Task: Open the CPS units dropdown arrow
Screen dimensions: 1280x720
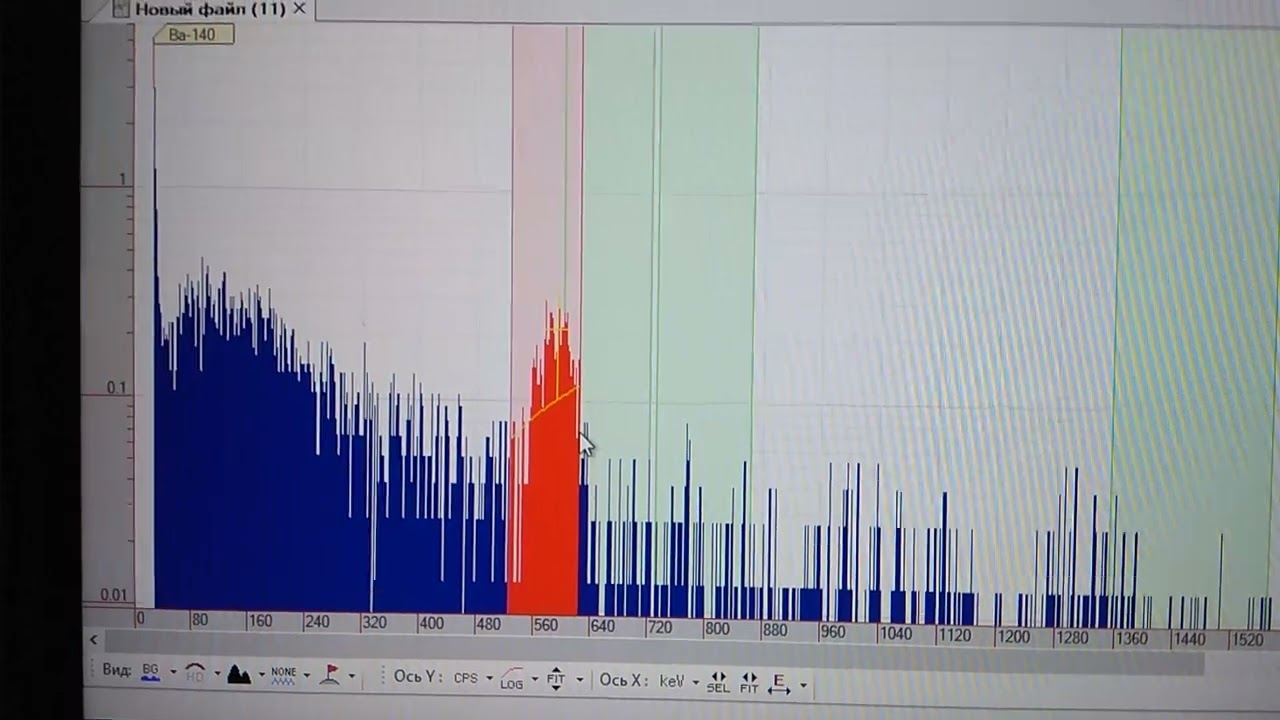Action: click(489, 679)
